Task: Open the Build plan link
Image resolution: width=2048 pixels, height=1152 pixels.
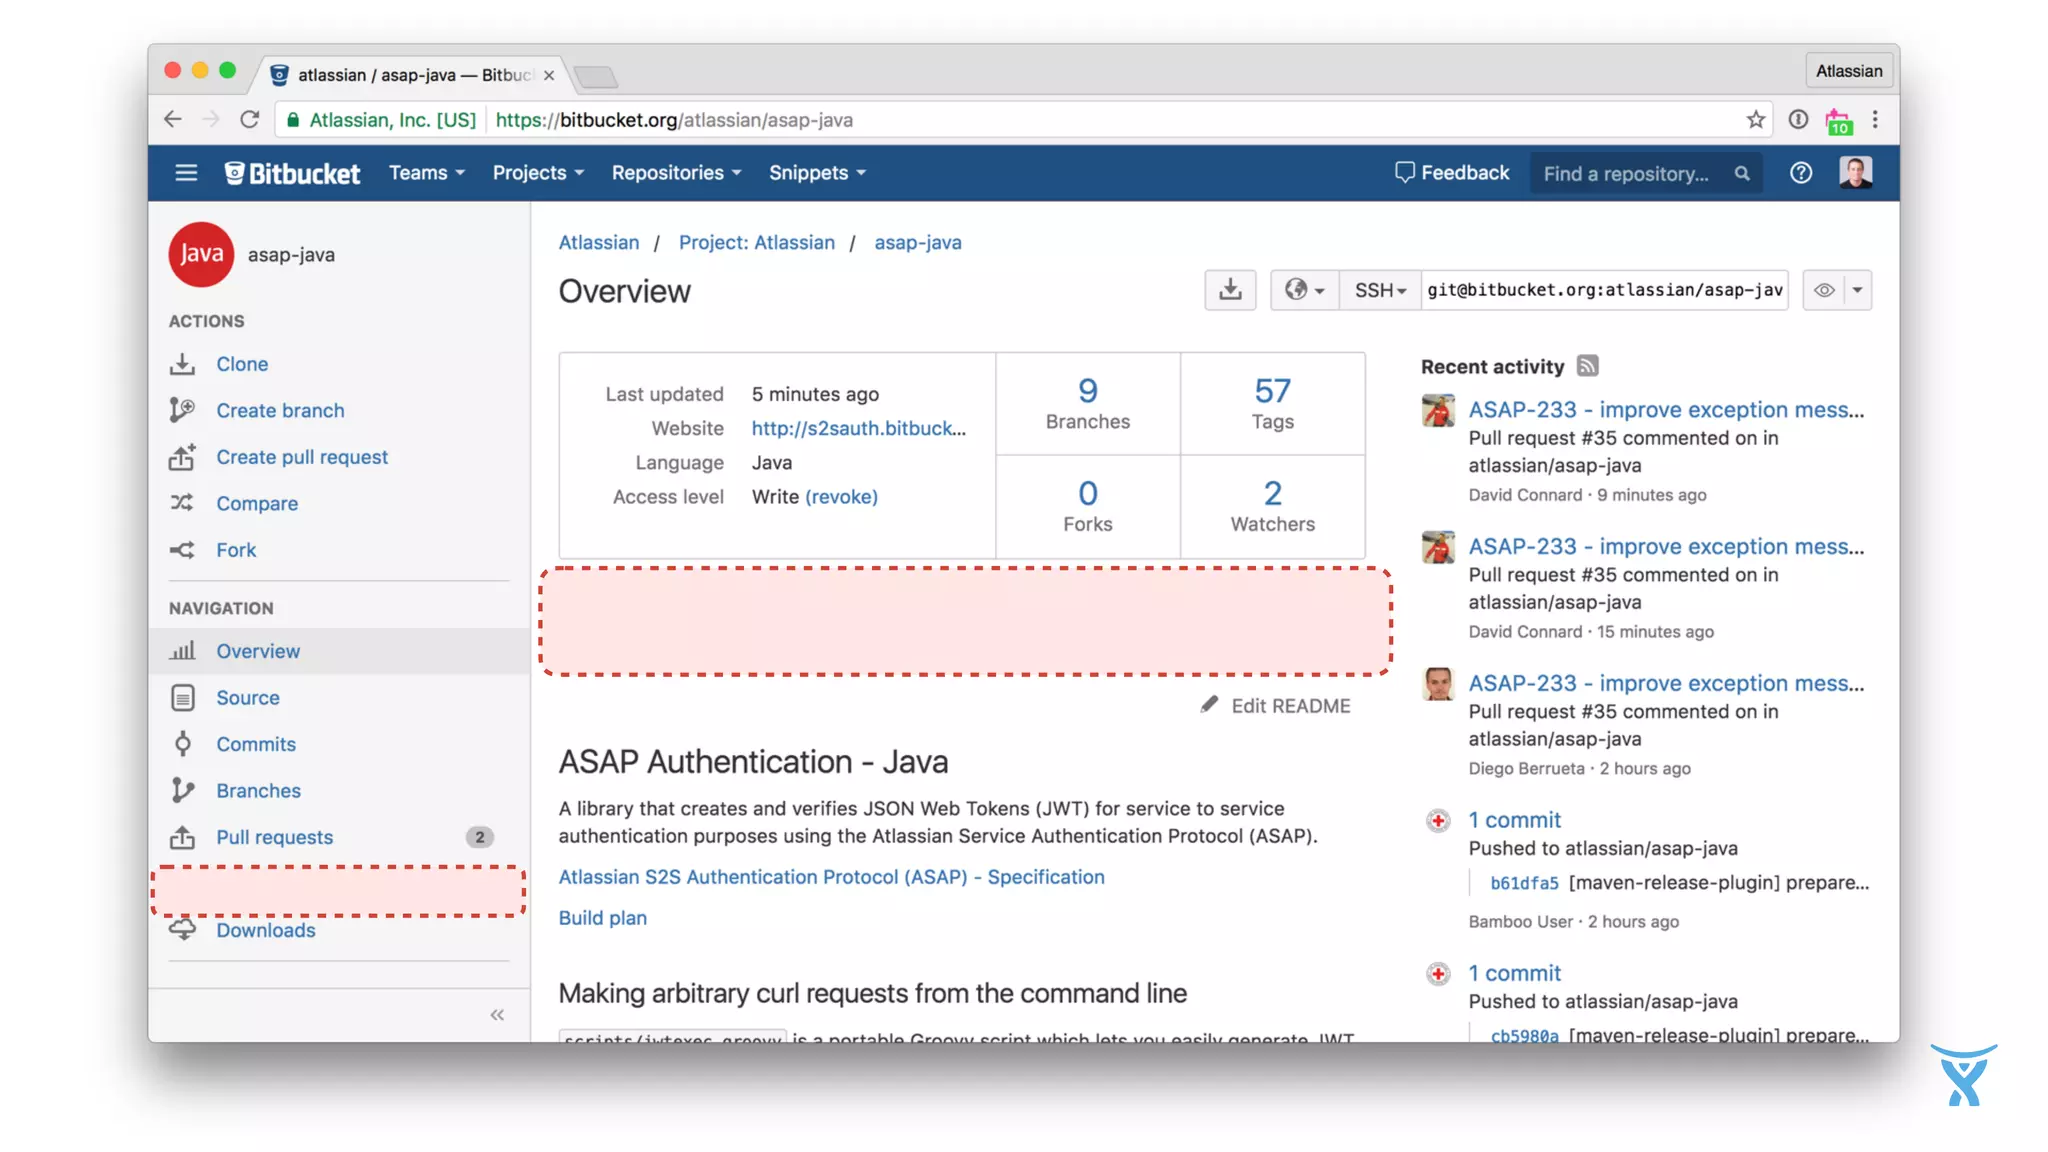Action: (x=602, y=918)
